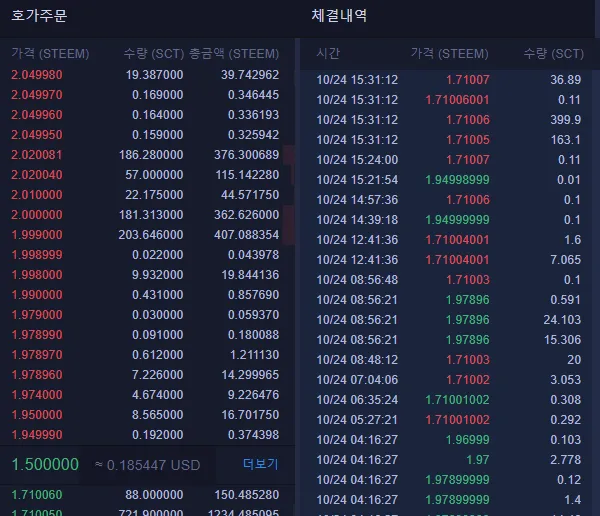
Task: Click 수량 (SCT) header in trade history
Action: [554, 54]
